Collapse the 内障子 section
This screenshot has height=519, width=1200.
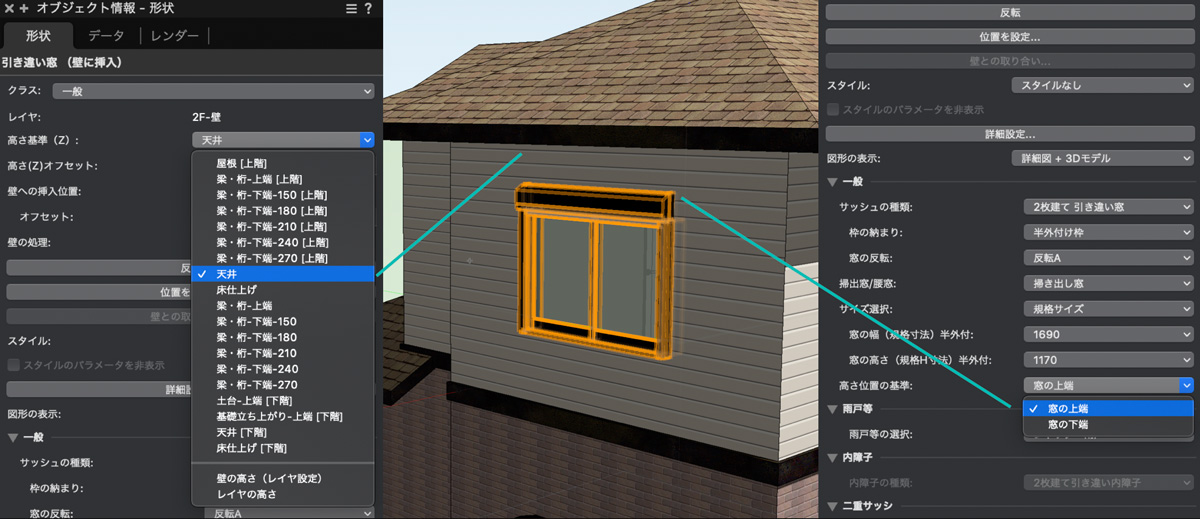click(834, 458)
